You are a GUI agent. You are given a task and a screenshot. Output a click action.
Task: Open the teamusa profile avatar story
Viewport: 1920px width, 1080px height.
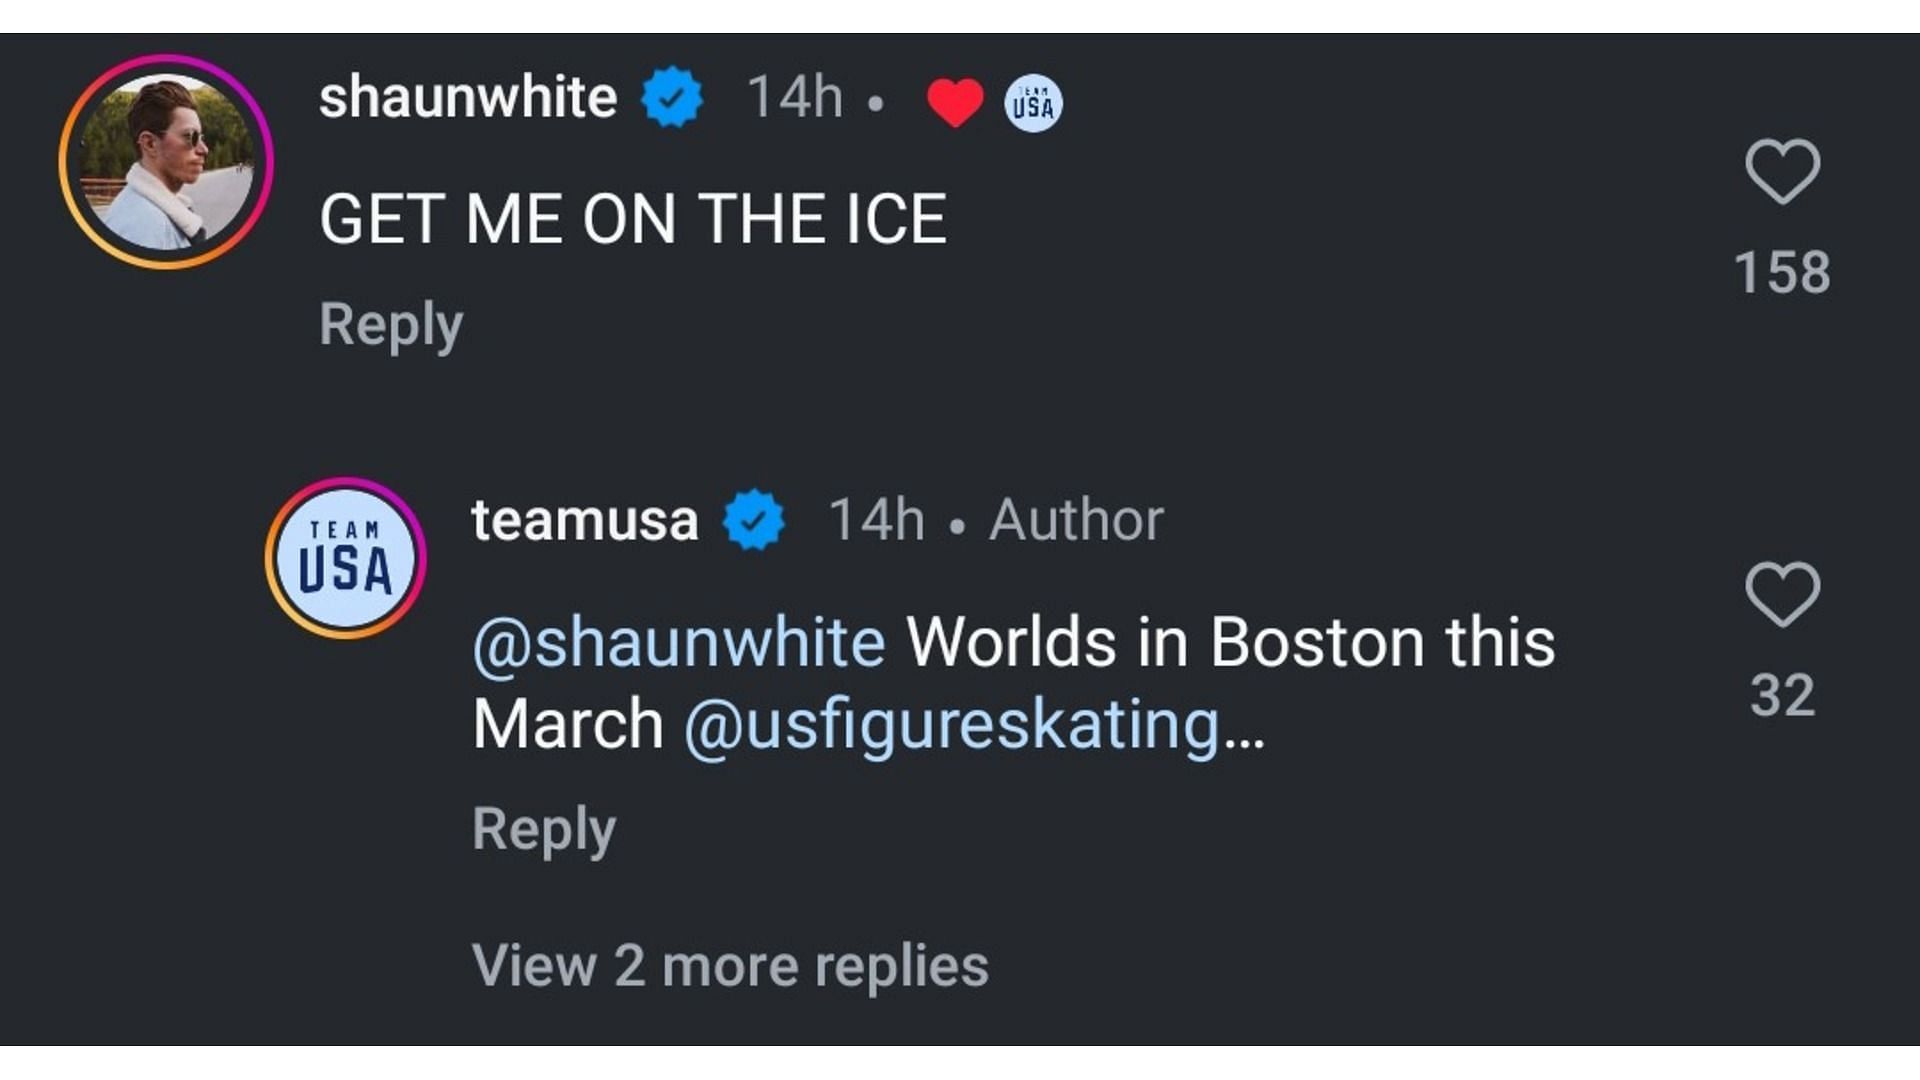point(346,558)
